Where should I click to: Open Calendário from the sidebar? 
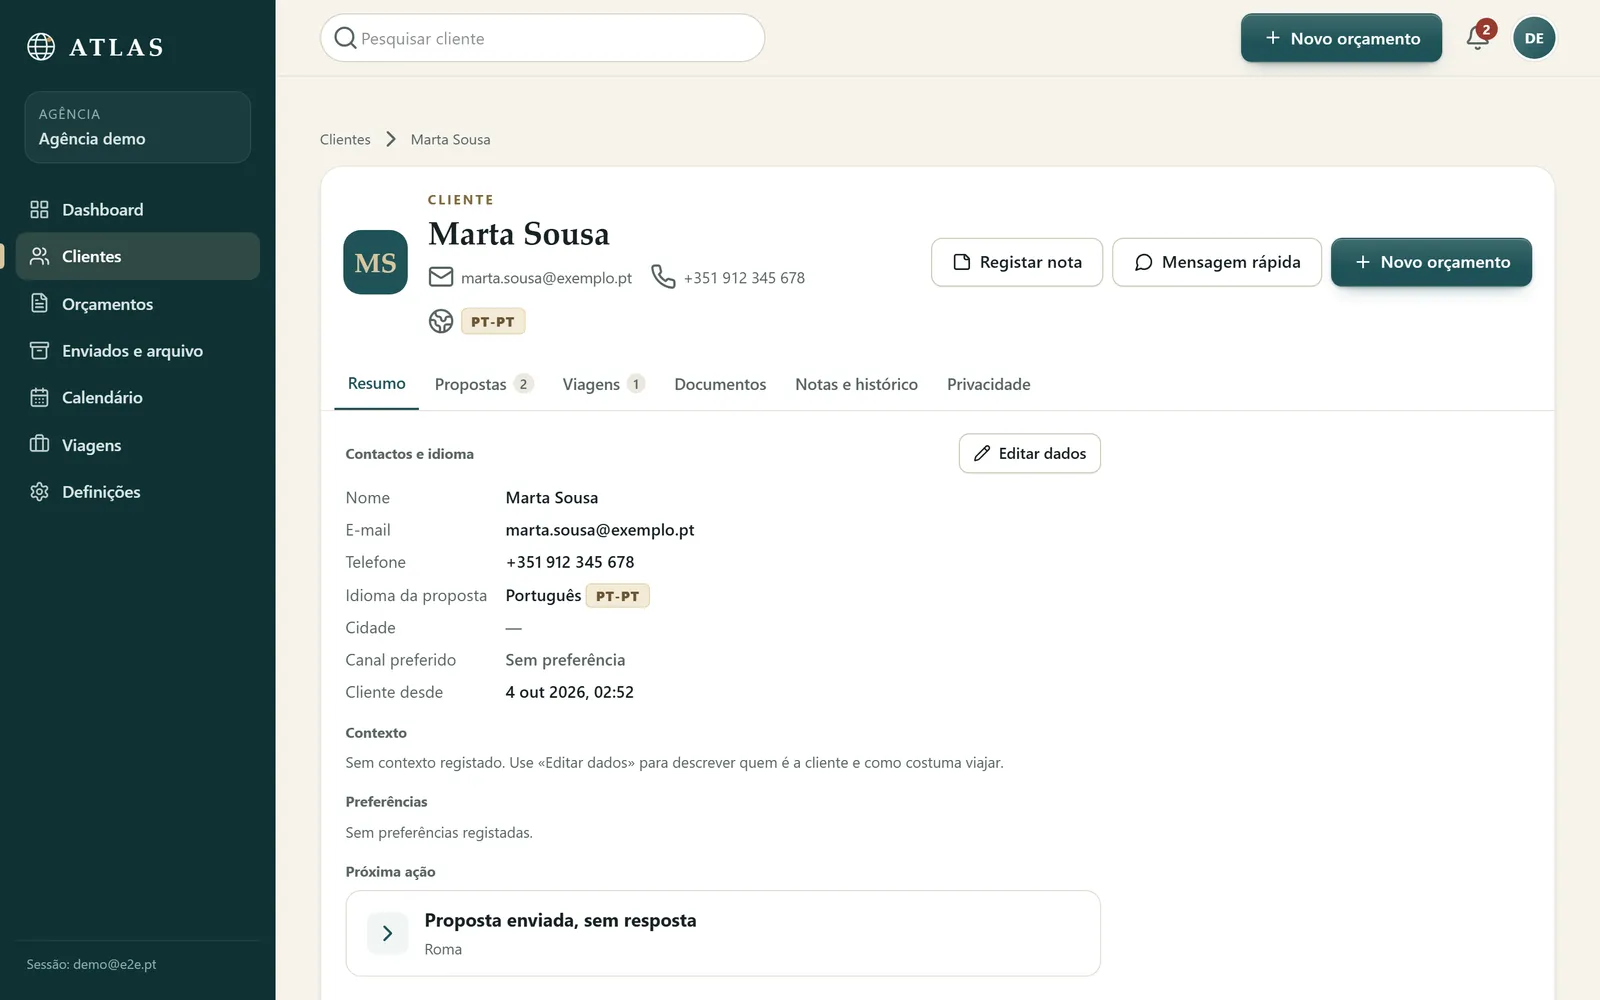tap(138, 398)
